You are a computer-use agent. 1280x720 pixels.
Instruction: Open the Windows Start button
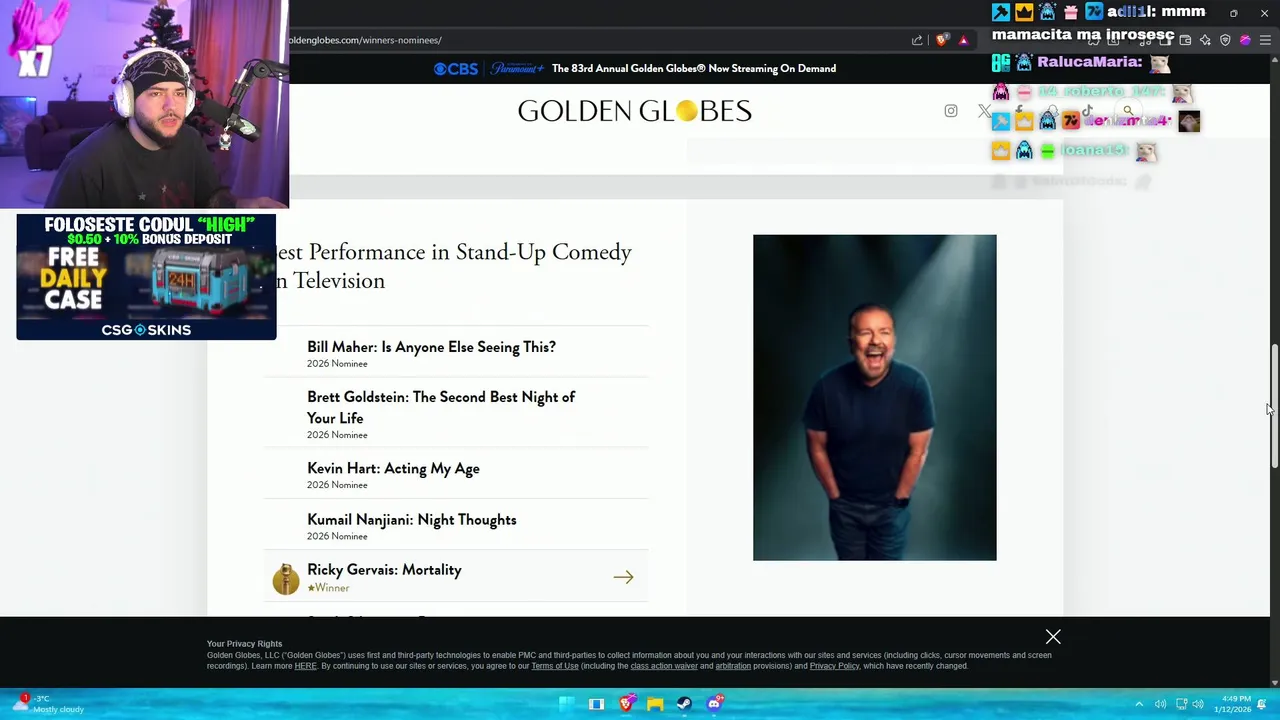tap(567, 704)
